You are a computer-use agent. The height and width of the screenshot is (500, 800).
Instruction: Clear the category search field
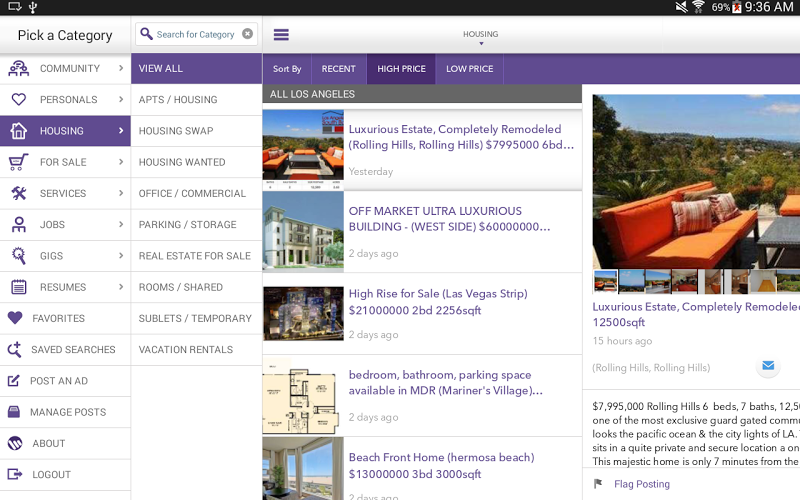click(x=247, y=34)
